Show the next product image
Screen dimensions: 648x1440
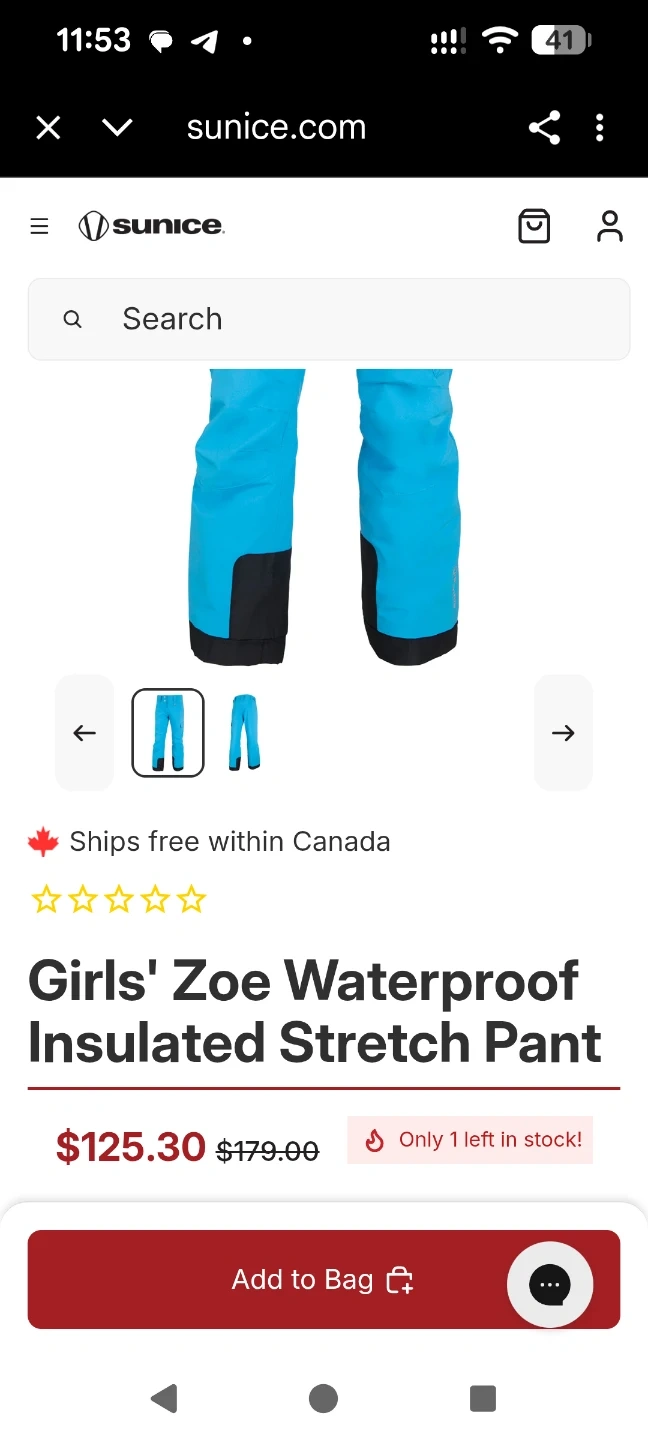[x=563, y=733]
